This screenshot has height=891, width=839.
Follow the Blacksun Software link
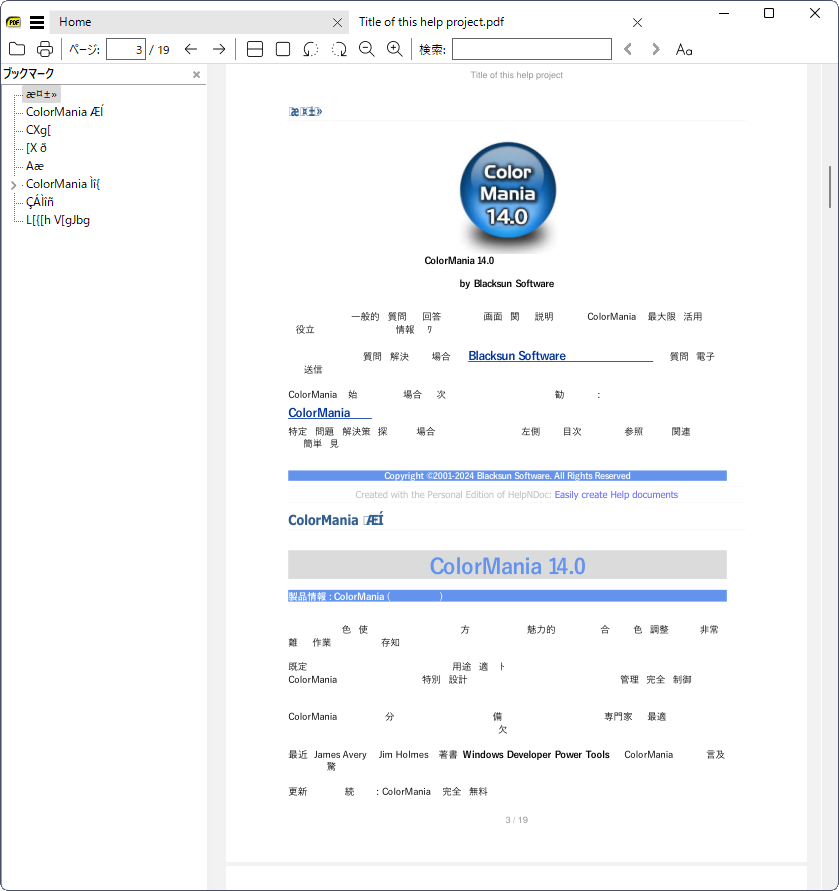tap(560, 356)
